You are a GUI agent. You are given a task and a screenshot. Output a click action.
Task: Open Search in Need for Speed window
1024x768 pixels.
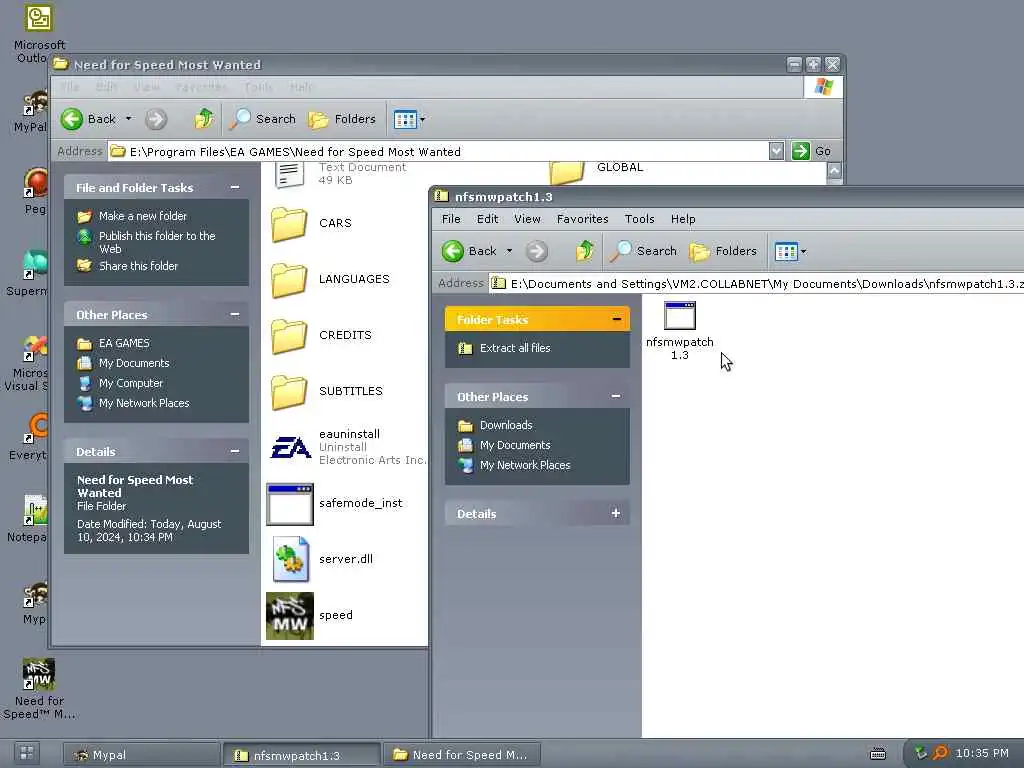[263, 120]
